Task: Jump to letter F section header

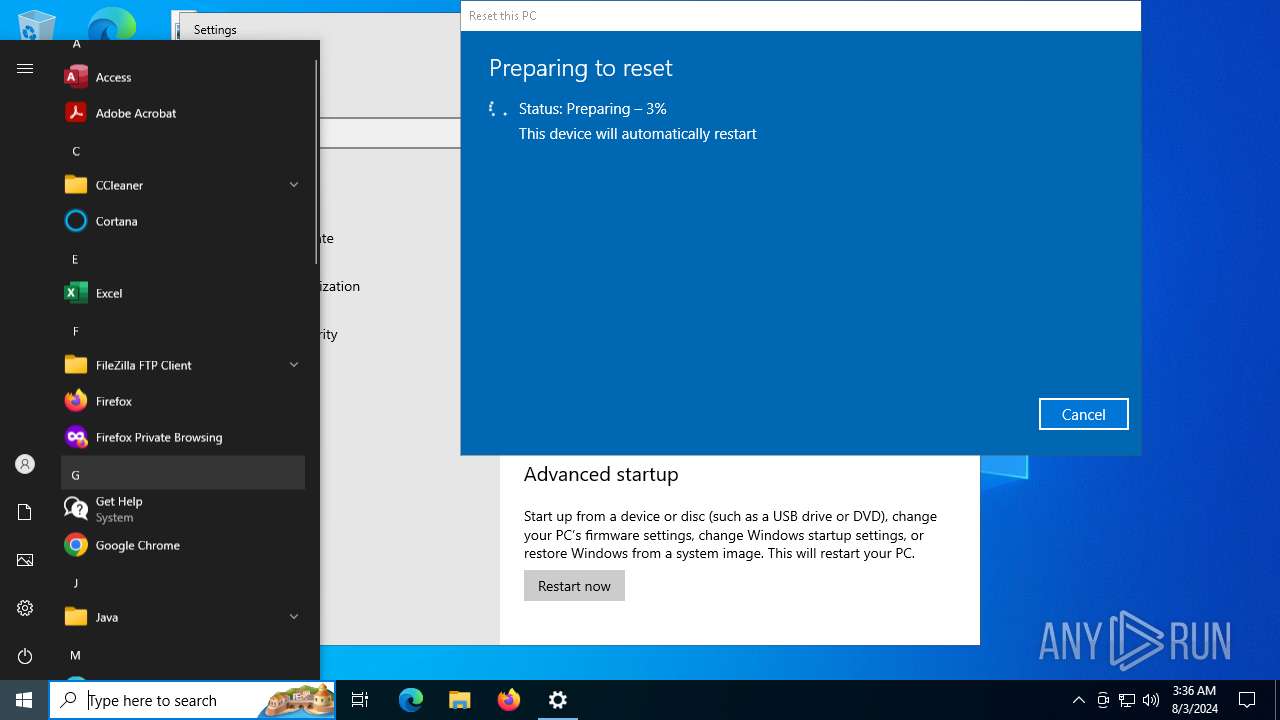Action: (183, 331)
